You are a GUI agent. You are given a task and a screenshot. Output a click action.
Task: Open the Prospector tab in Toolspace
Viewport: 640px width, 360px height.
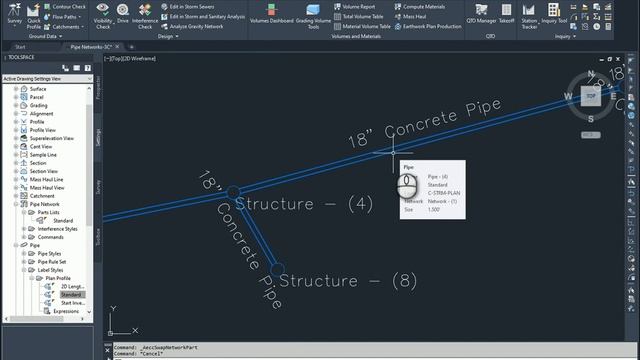tap(98, 88)
